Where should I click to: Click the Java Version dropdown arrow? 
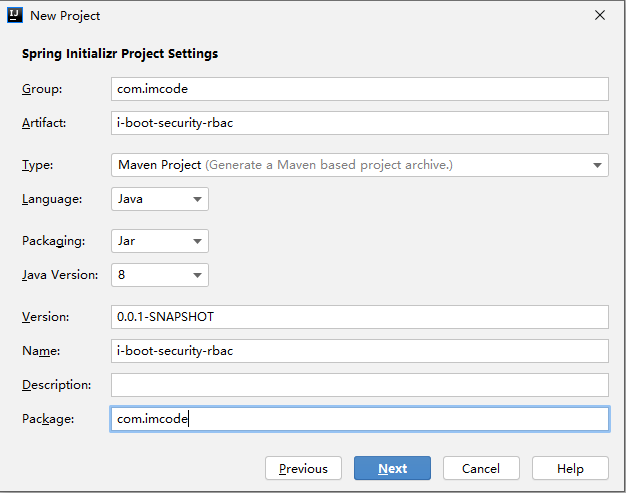(x=196, y=275)
